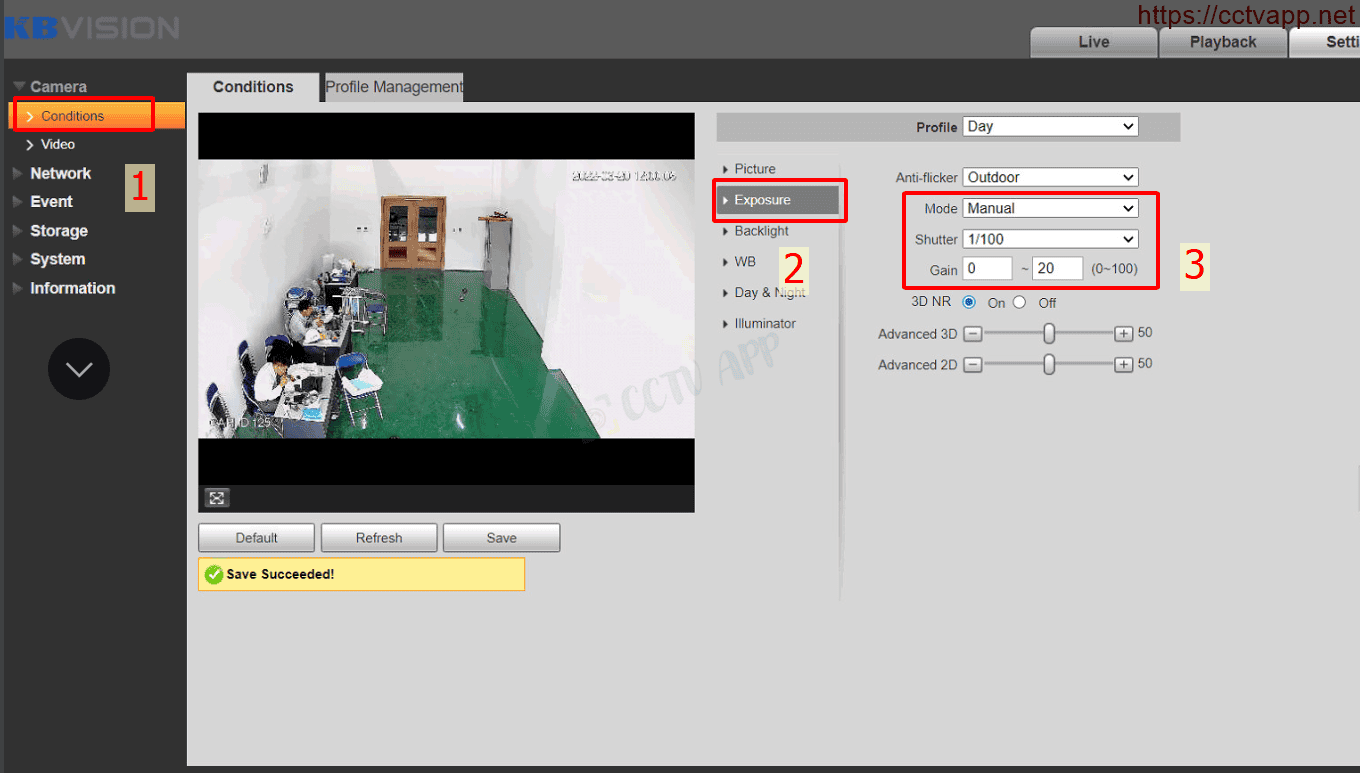Image resolution: width=1360 pixels, height=773 pixels.
Task: Click the fullscreen icon below the video preview
Action: (217, 498)
